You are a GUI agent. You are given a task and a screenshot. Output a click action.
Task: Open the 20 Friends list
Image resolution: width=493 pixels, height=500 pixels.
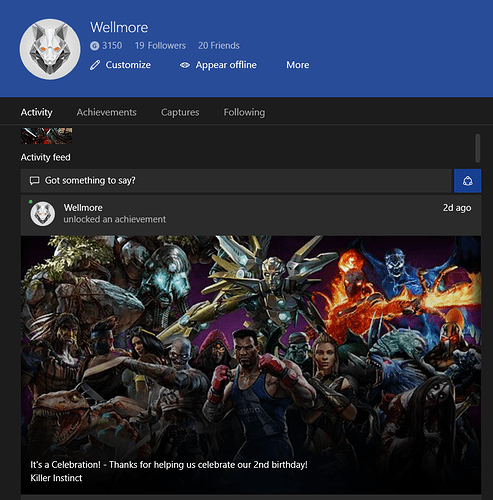(219, 46)
